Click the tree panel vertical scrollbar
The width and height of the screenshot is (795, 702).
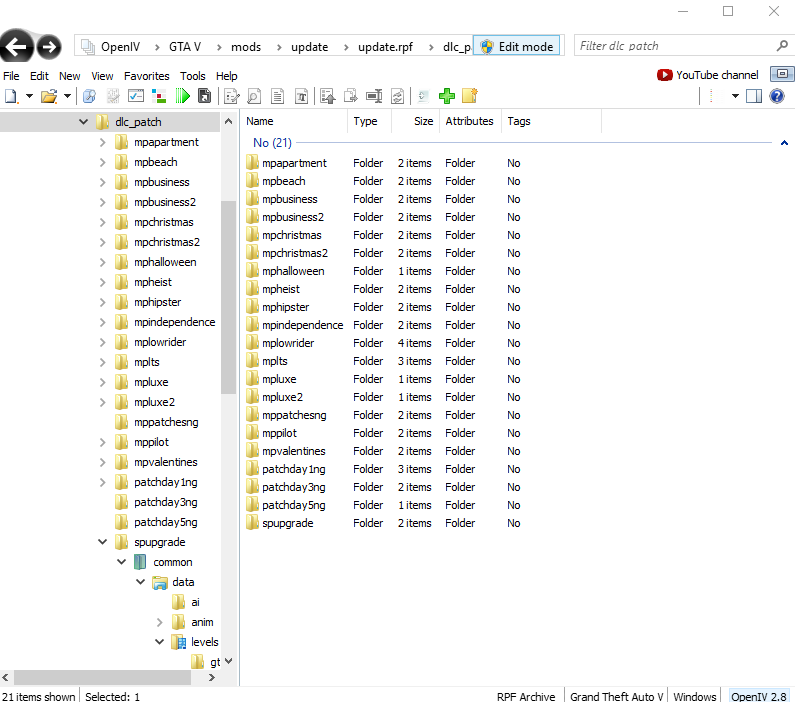[228, 297]
